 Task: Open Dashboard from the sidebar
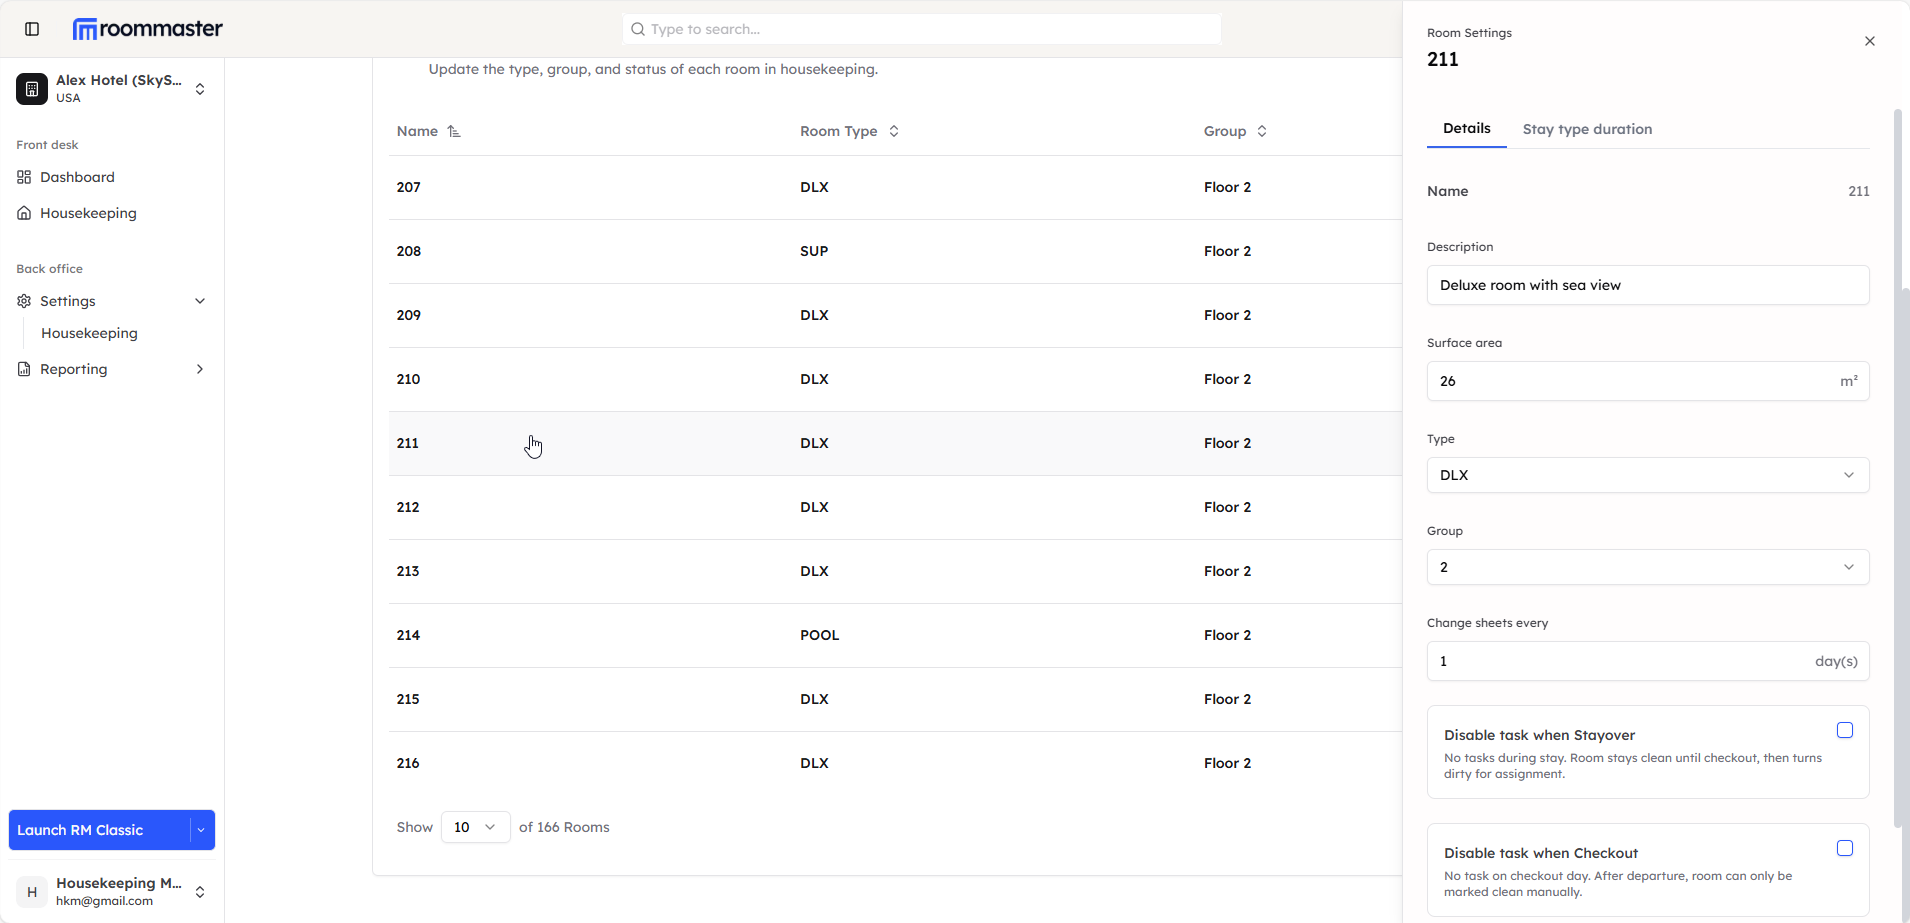tap(77, 177)
